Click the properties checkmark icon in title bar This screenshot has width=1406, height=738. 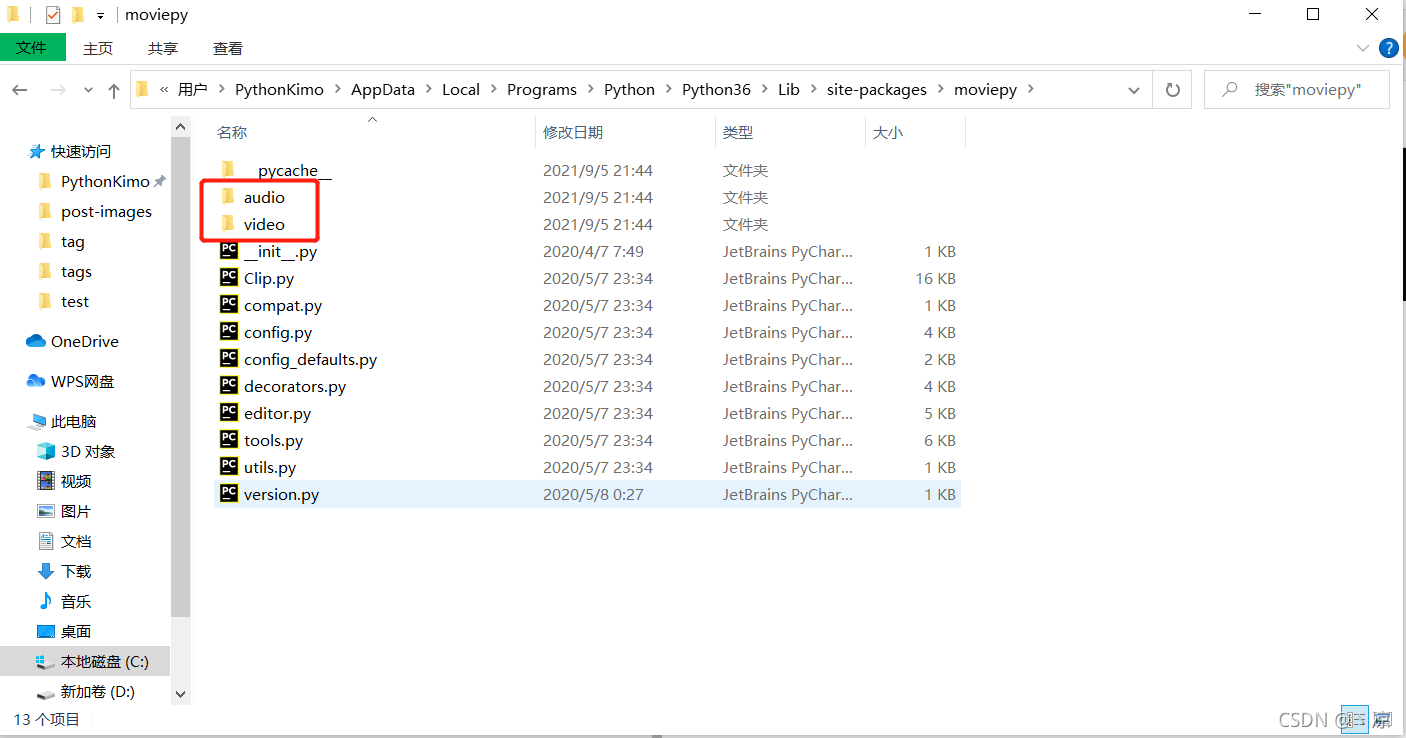click(x=53, y=15)
